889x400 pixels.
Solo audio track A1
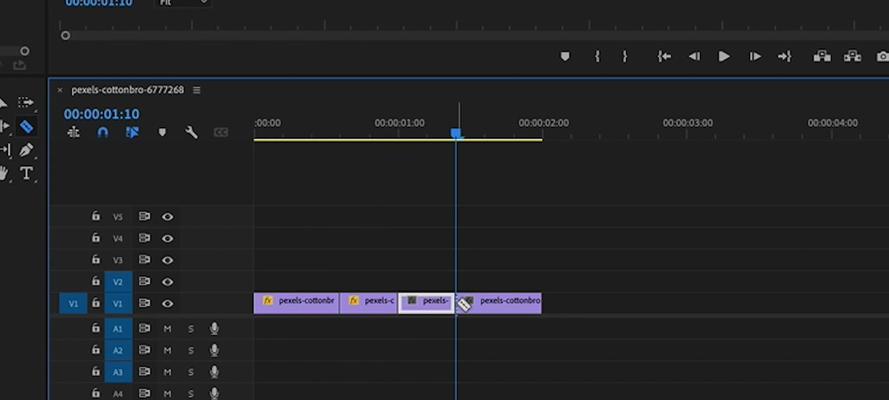point(190,329)
